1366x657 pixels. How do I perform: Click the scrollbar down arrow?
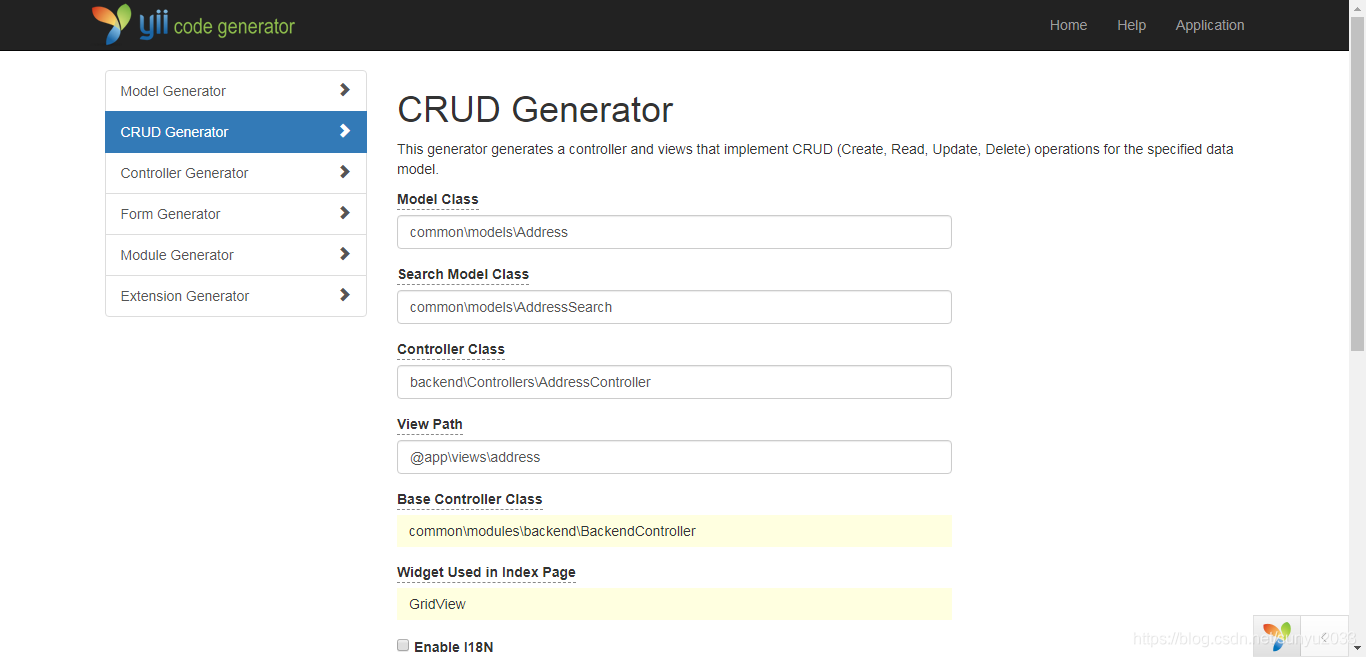point(1358,649)
